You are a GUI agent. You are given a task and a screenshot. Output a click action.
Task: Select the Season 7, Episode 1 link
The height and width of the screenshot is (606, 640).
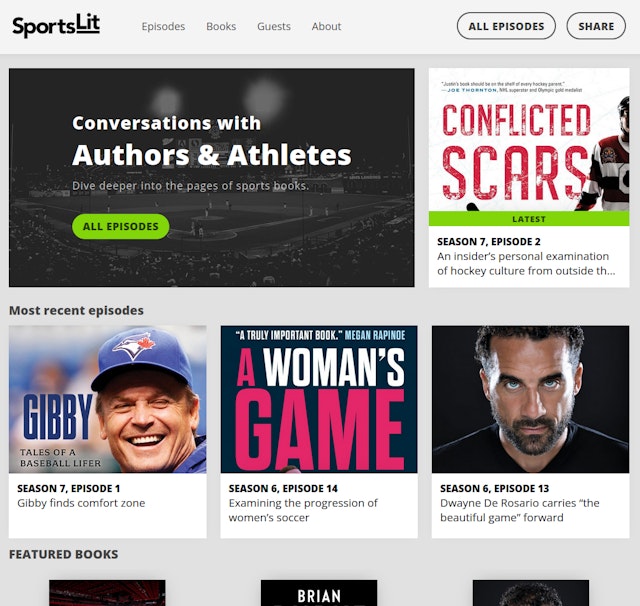[x=69, y=488]
